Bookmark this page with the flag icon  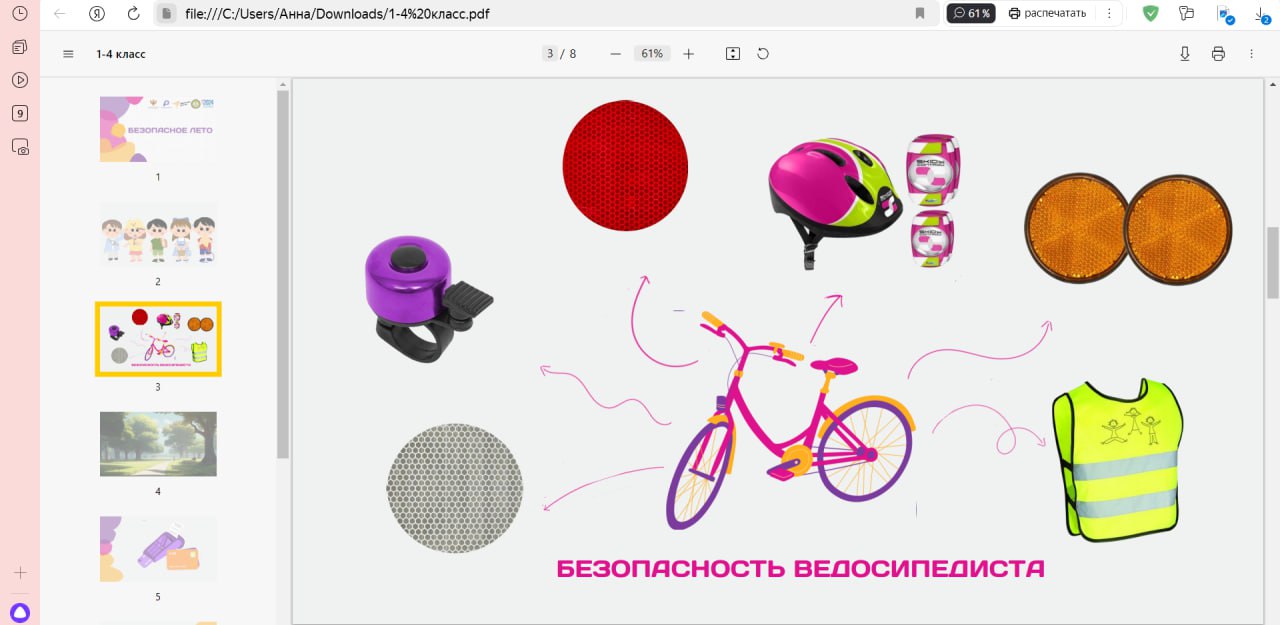pos(920,14)
